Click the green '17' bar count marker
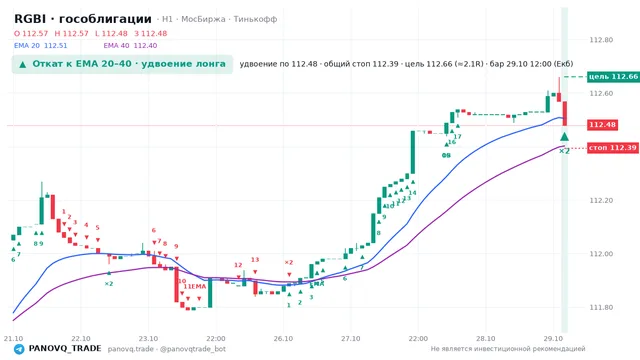 458,136
